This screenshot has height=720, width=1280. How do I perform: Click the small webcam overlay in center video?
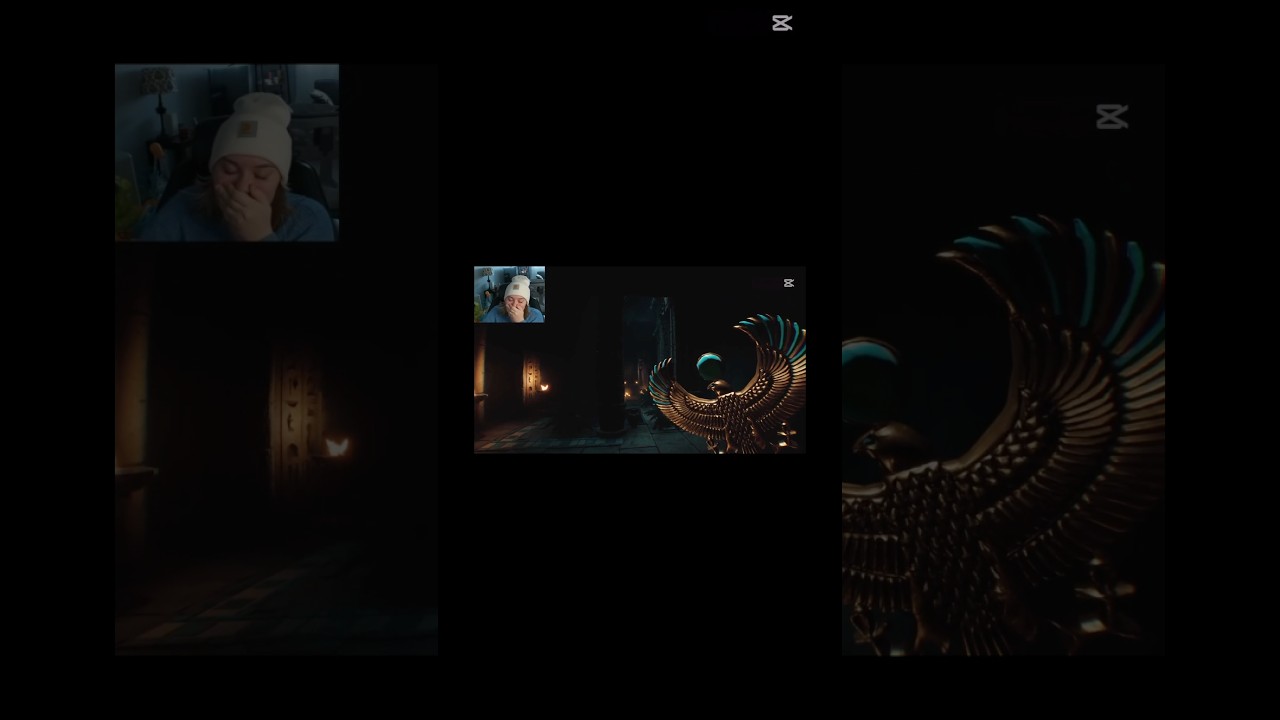tap(509, 294)
